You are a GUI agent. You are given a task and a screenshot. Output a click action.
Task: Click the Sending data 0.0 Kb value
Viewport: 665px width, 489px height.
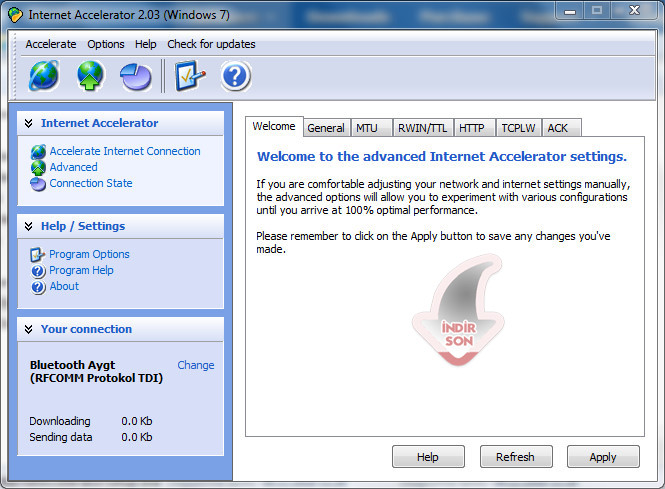pyautogui.click(x=137, y=437)
